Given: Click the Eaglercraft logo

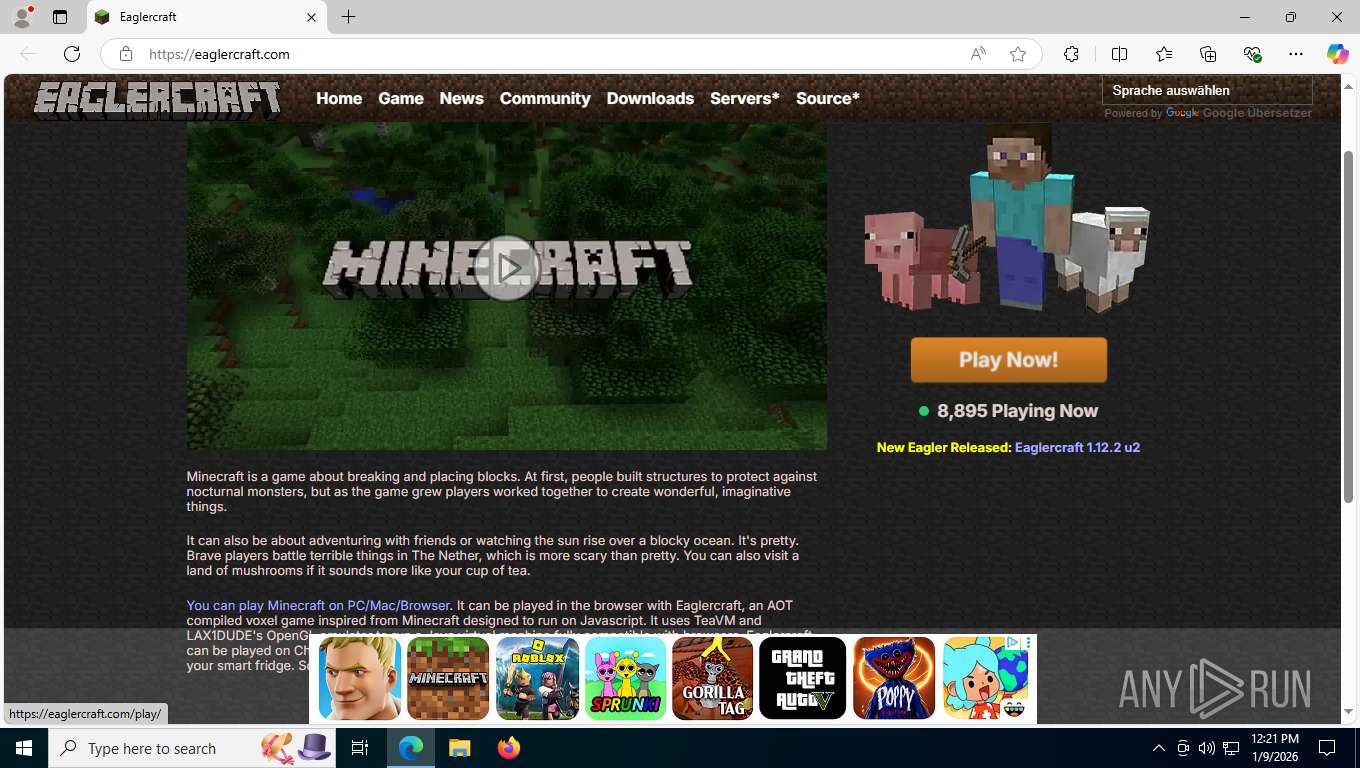Looking at the screenshot, I should coord(157,99).
